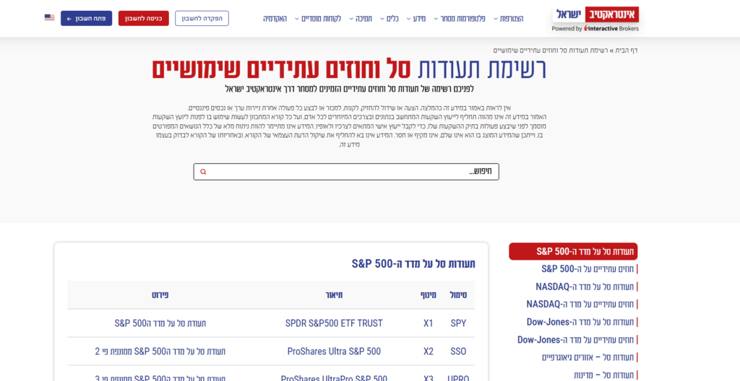This screenshot has width=740, height=381.
Task: Click the main heading רשימת תעודות סל וחוזים עתידיים שימושיים
Action: 349,69
